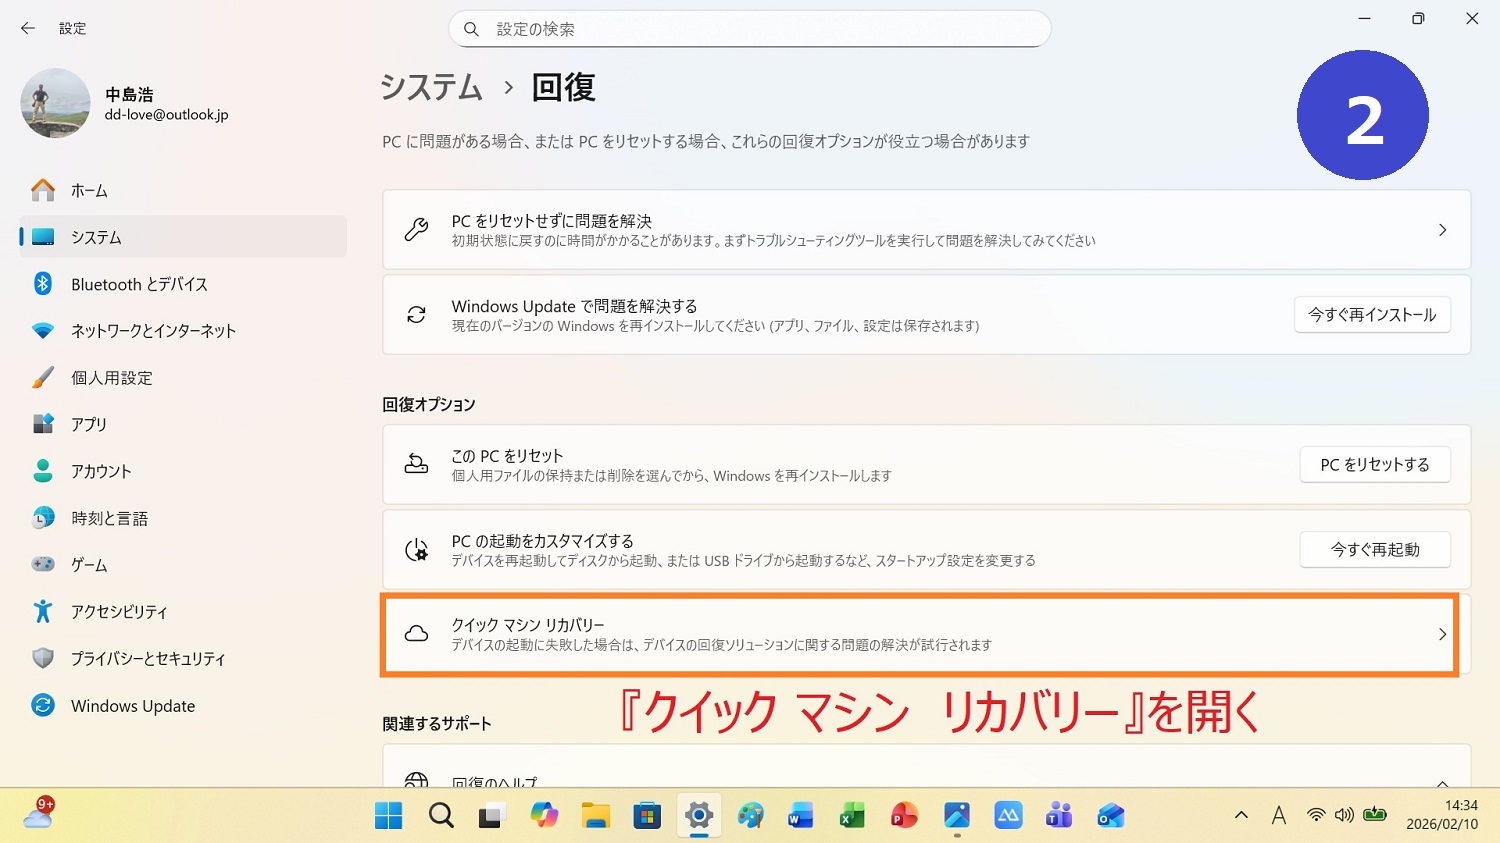Image resolution: width=1500 pixels, height=843 pixels.
Task: Open Microsoft Store from the taskbar
Action: tap(647, 816)
